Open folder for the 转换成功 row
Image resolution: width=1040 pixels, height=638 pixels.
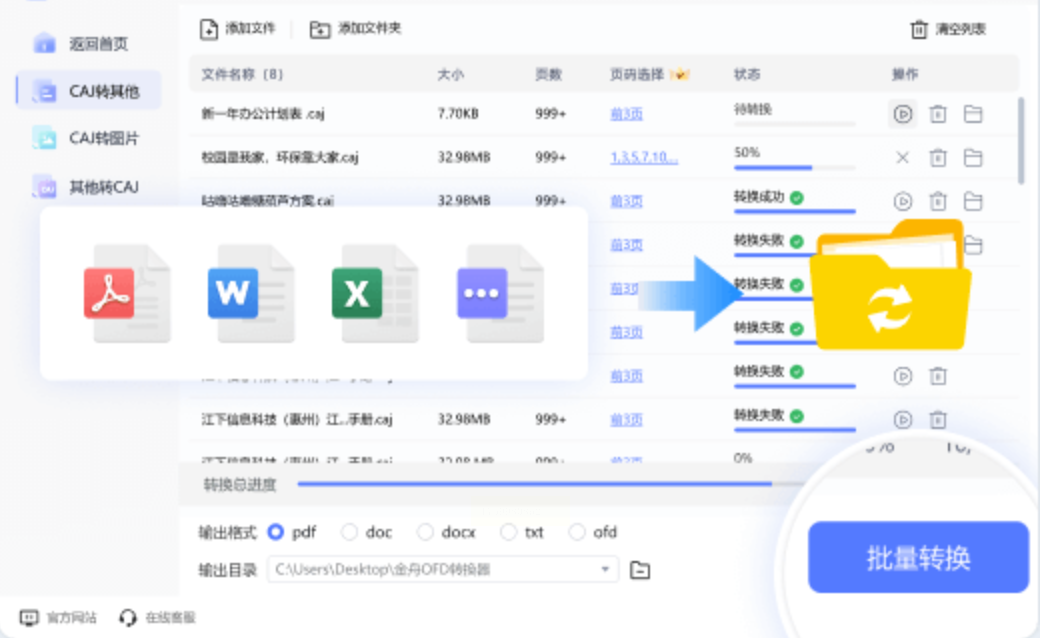point(973,201)
